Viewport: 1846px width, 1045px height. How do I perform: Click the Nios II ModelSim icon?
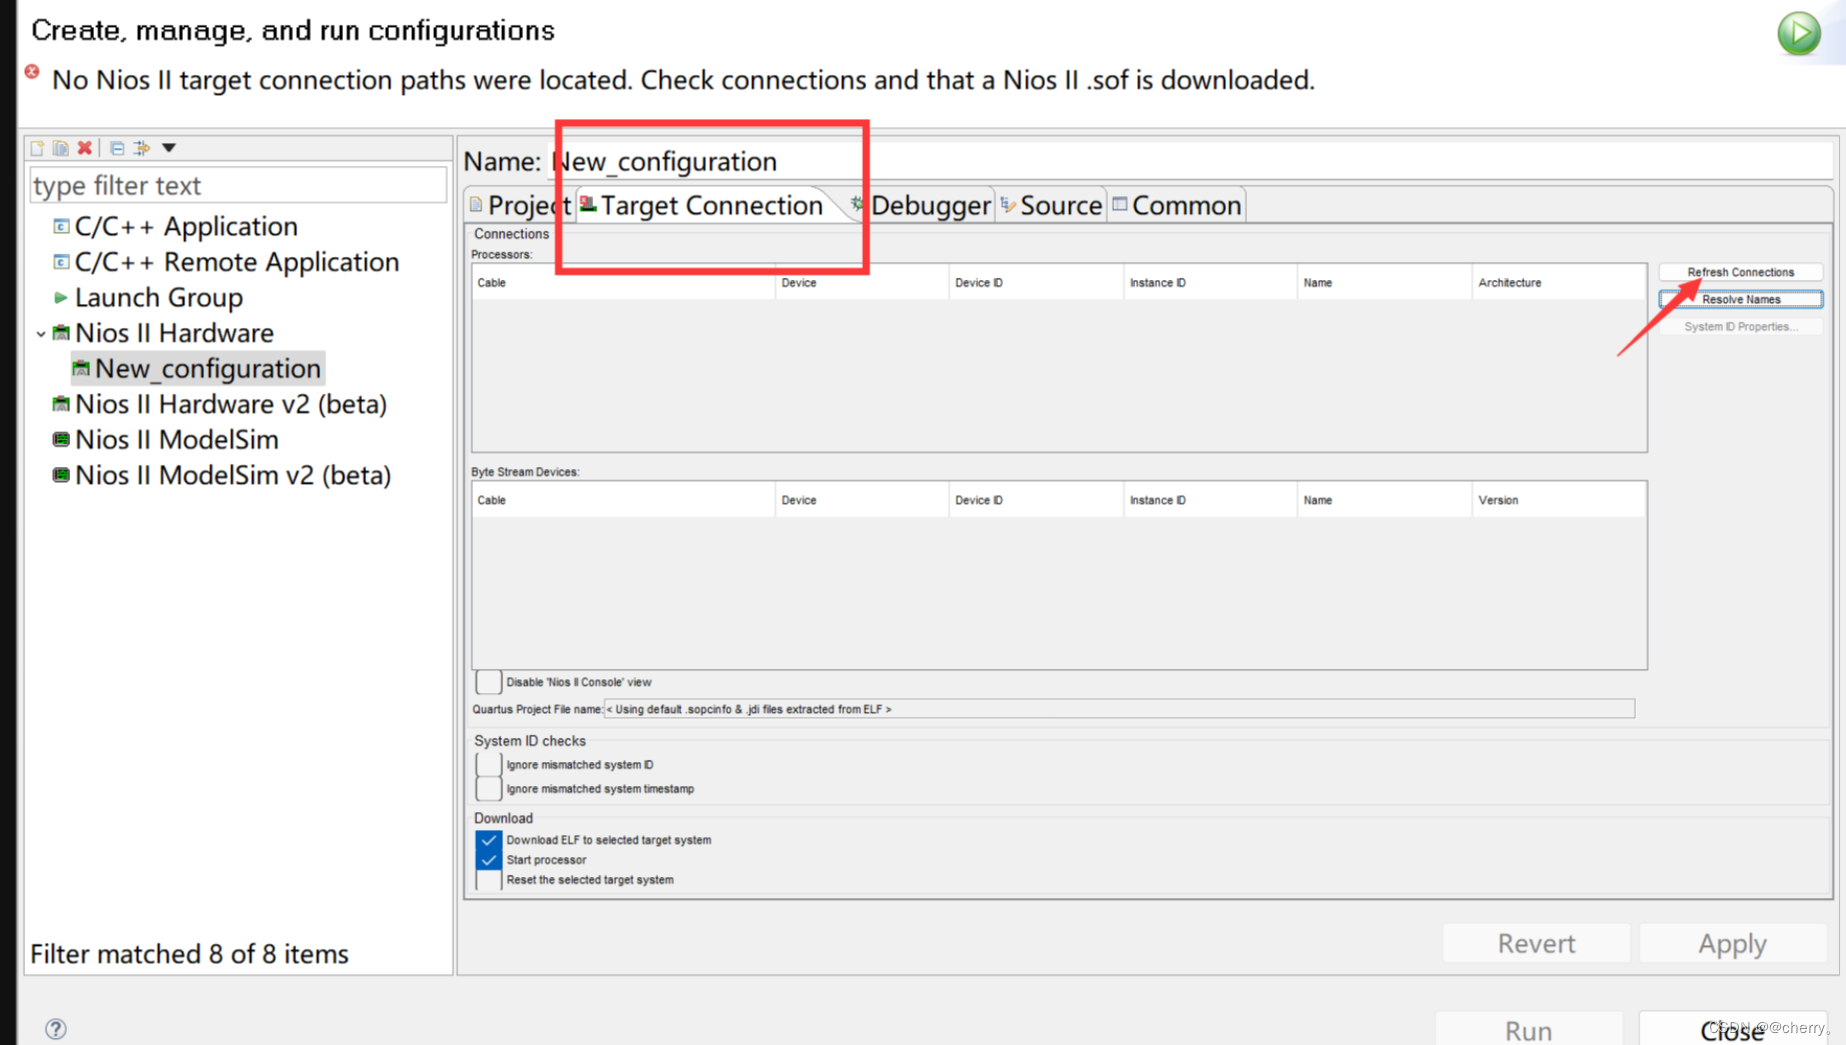(61, 440)
